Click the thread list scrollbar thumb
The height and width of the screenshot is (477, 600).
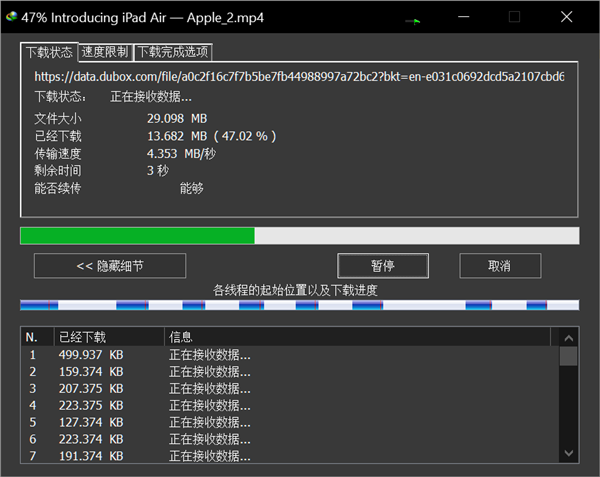coord(569,356)
